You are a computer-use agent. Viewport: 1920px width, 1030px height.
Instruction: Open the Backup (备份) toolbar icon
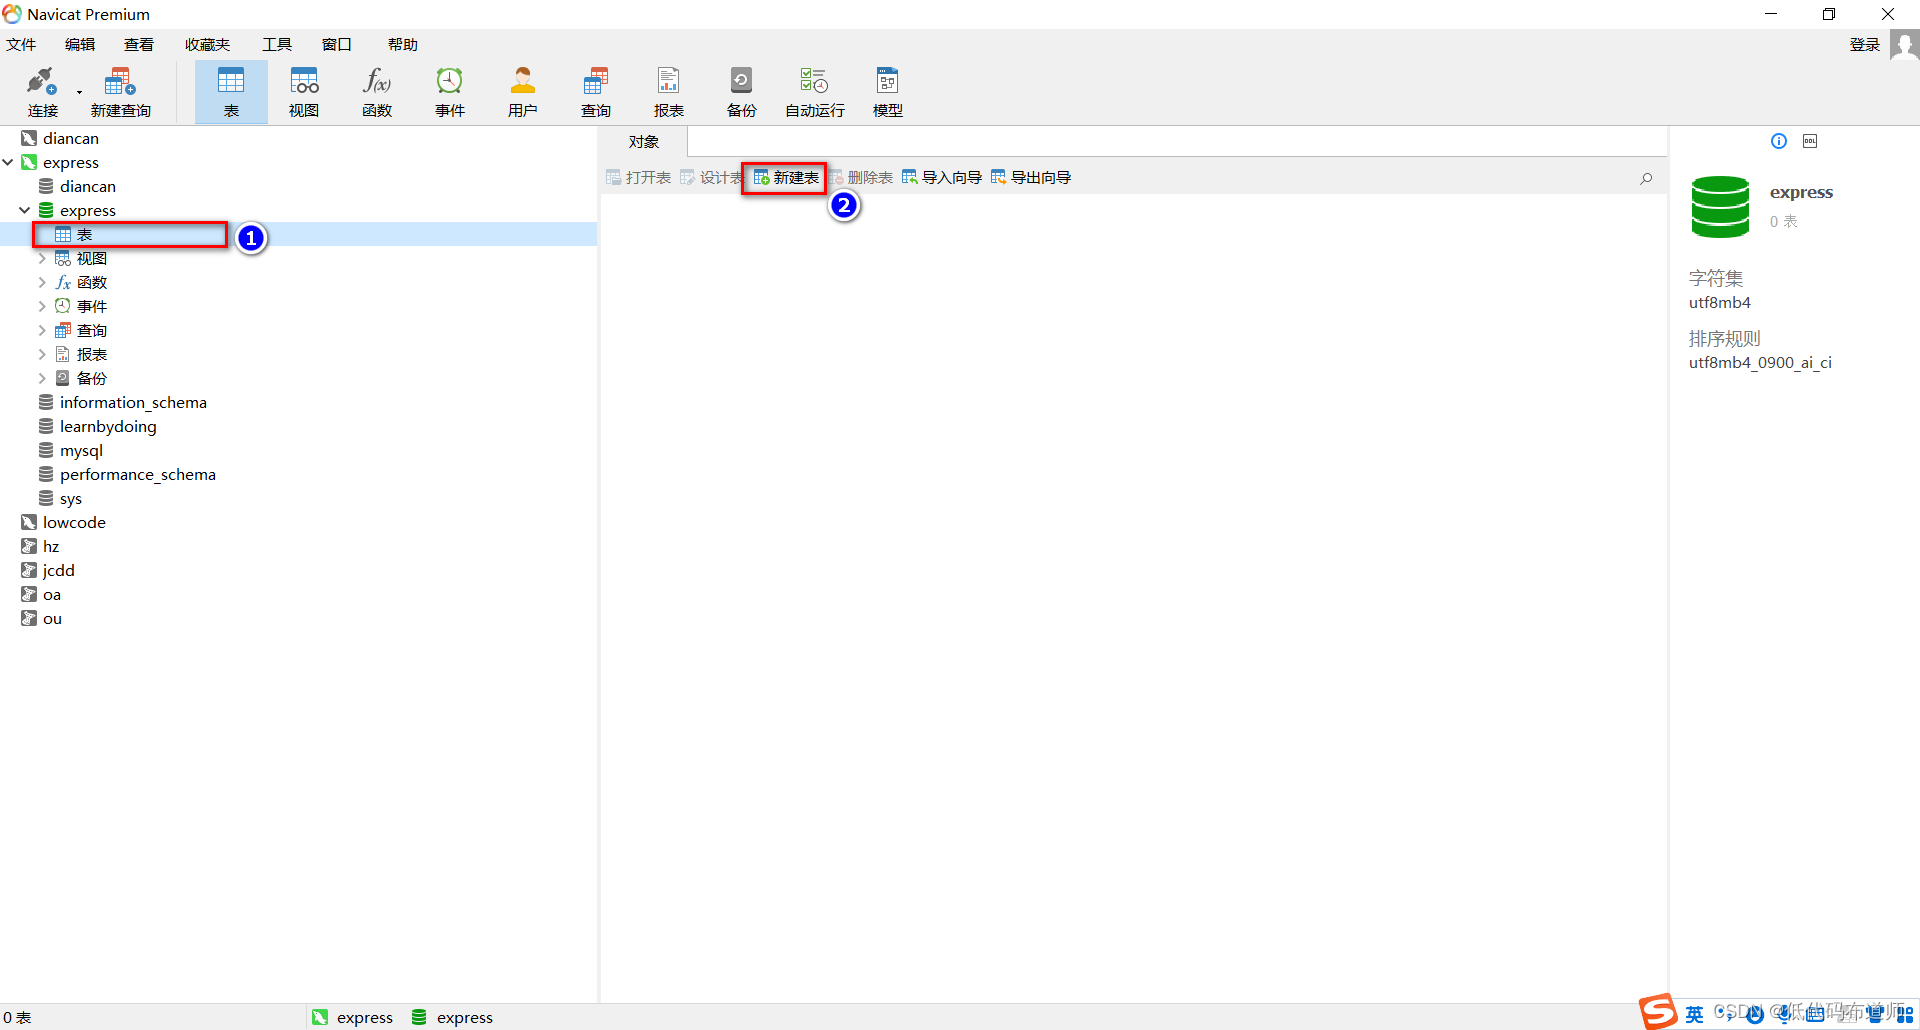(742, 92)
